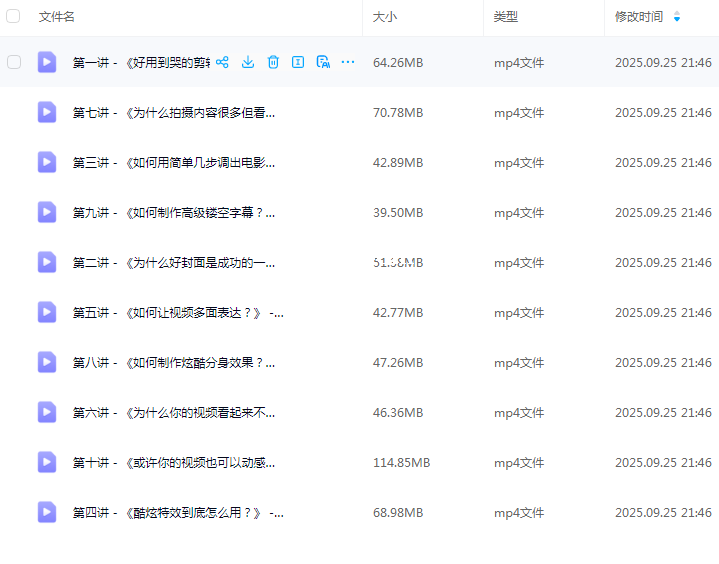Download the 第一讲 video file
The width and height of the screenshot is (719, 564).
click(x=248, y=62)
